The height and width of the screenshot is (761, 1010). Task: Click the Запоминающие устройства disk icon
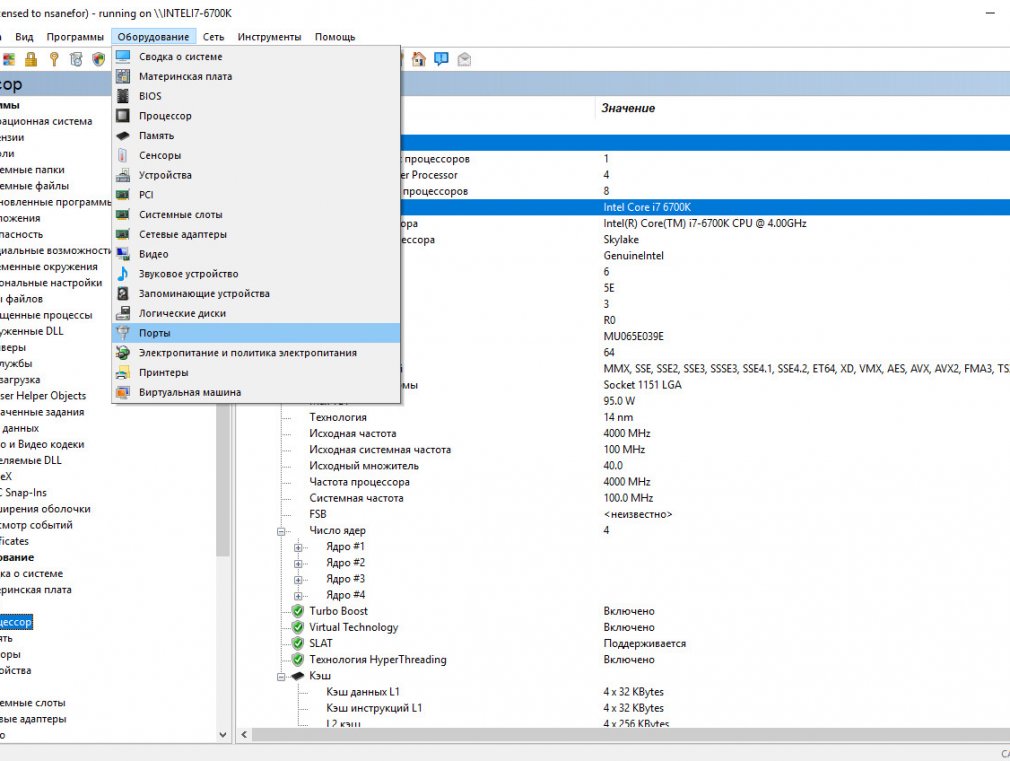coord(123,294)
